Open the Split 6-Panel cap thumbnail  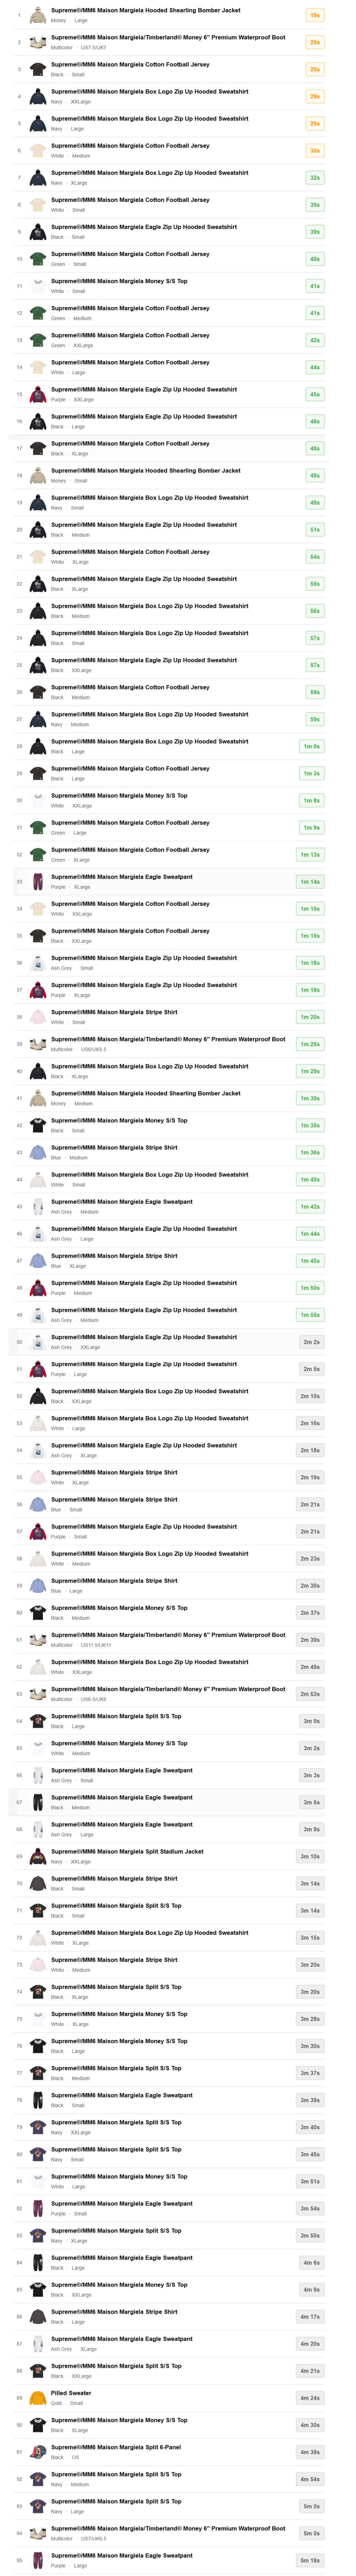tap(37, 2452)
